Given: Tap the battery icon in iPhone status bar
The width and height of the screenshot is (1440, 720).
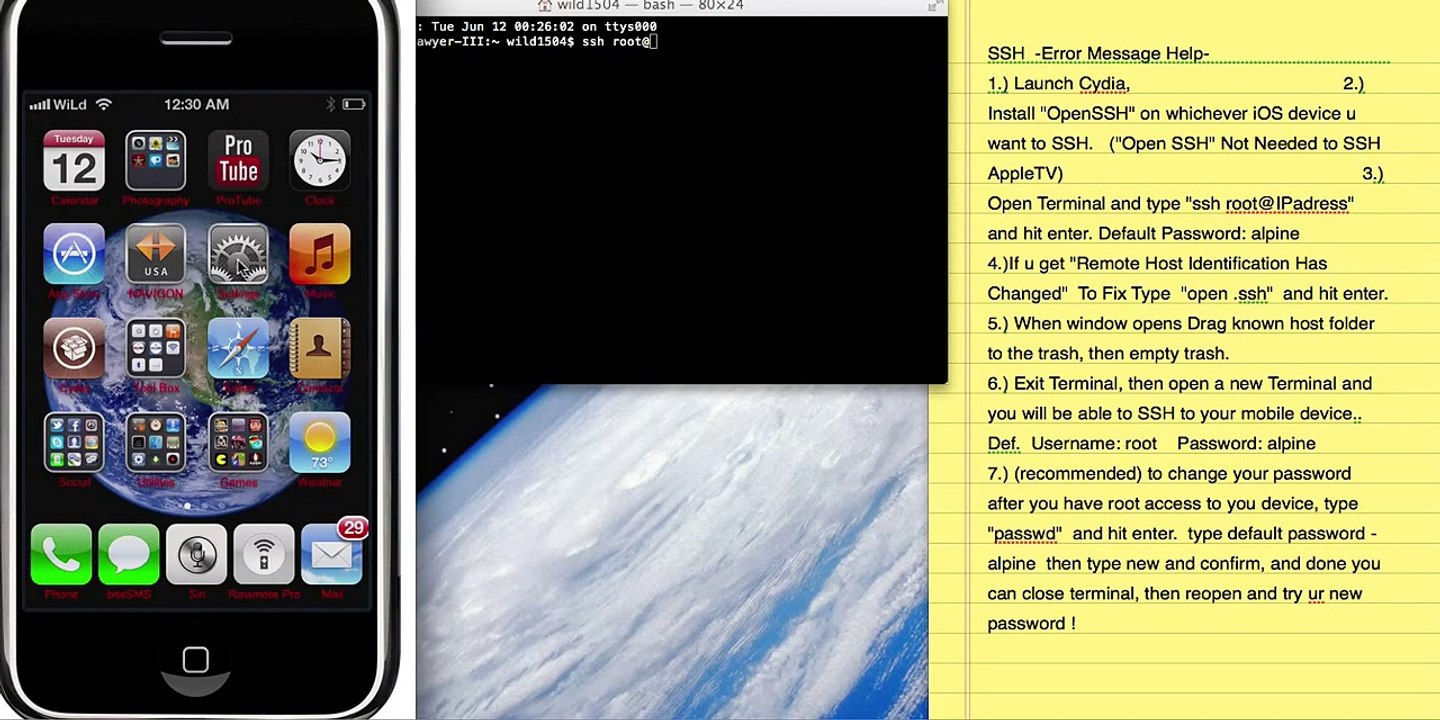Looking at the screenshot, I should click(x=354, y=104).
